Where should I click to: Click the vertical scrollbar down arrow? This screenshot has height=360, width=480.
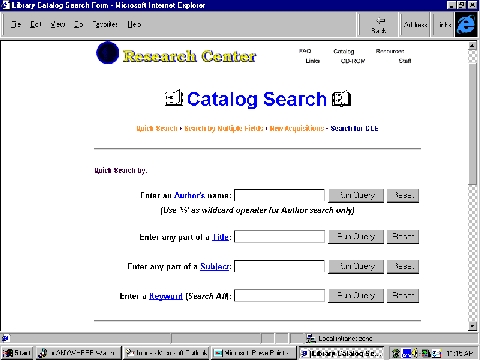pos(472,326)
